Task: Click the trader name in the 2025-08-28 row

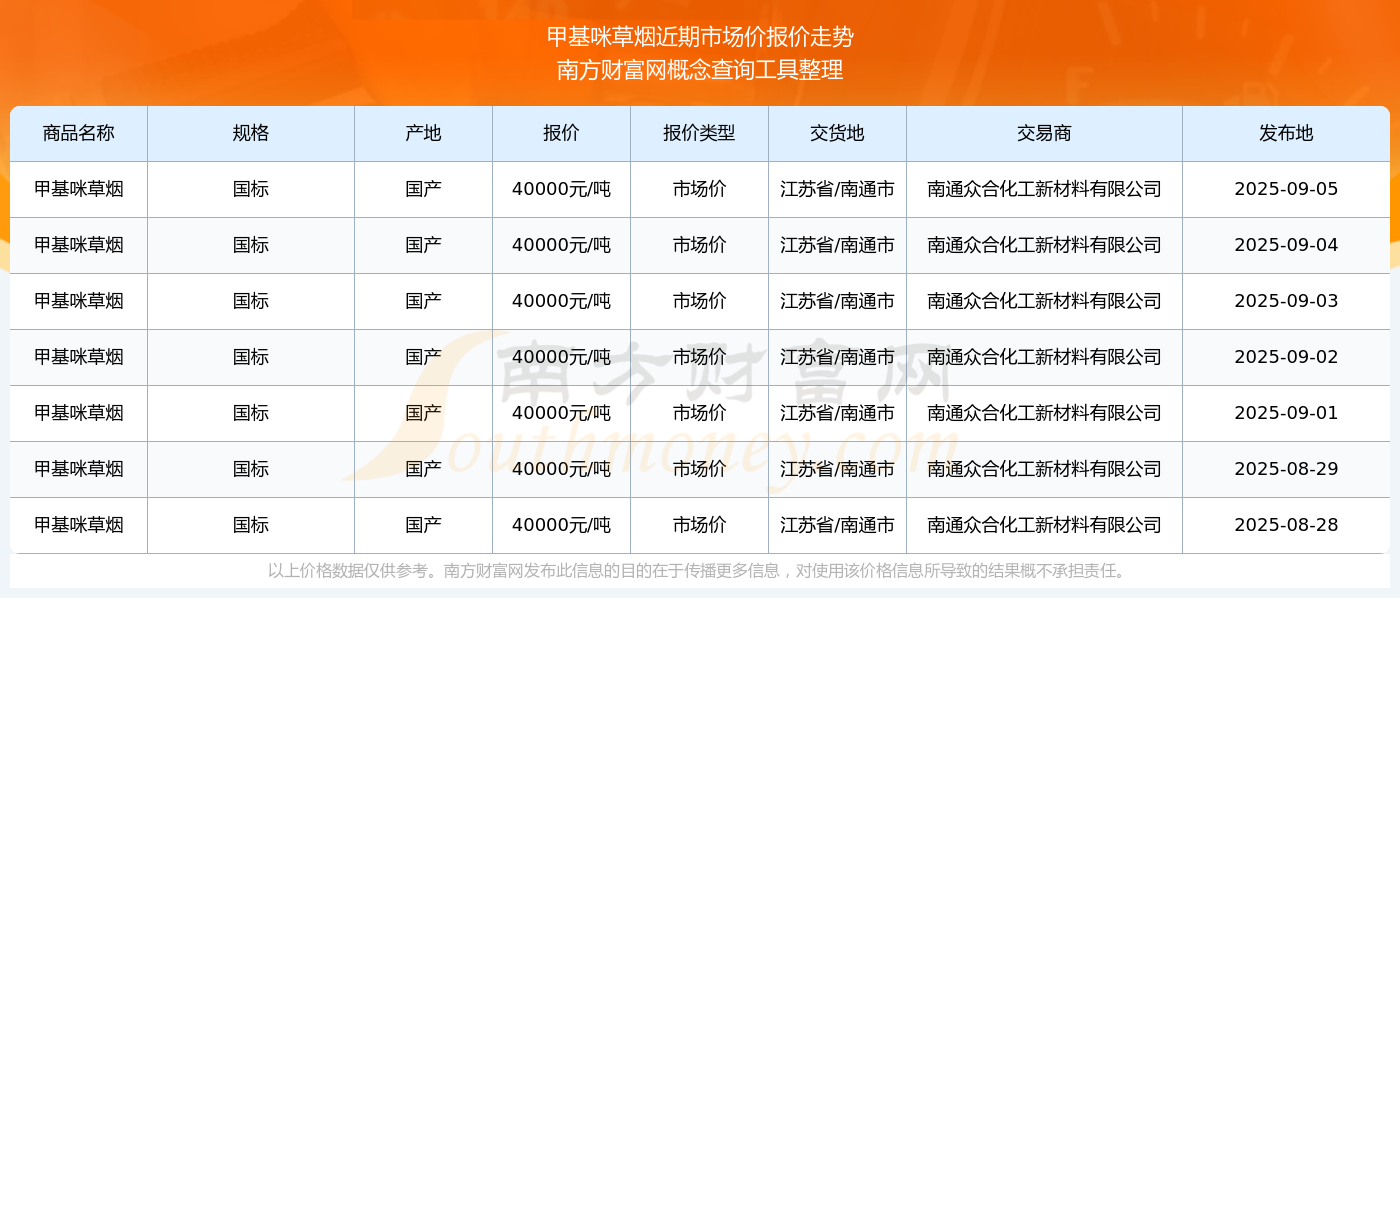Action: click(x=1044, y=526)
